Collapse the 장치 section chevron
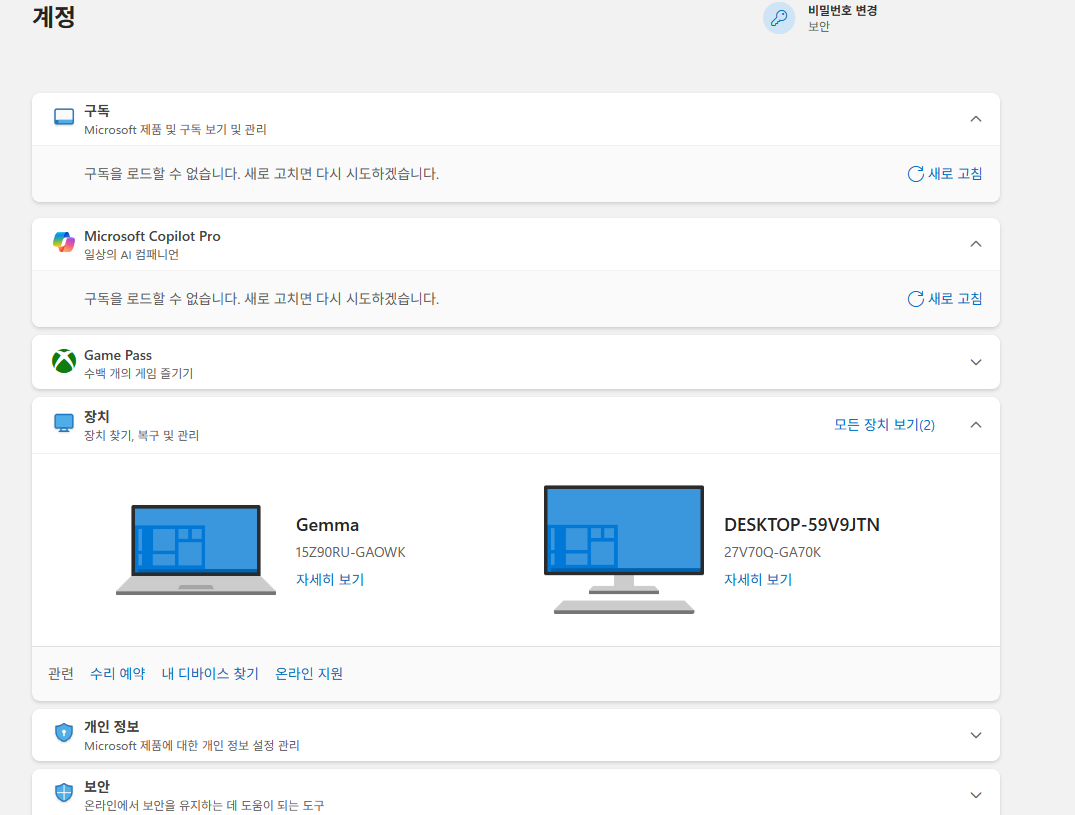Viewport: 1075px width, 815px height. coord(976,425)
